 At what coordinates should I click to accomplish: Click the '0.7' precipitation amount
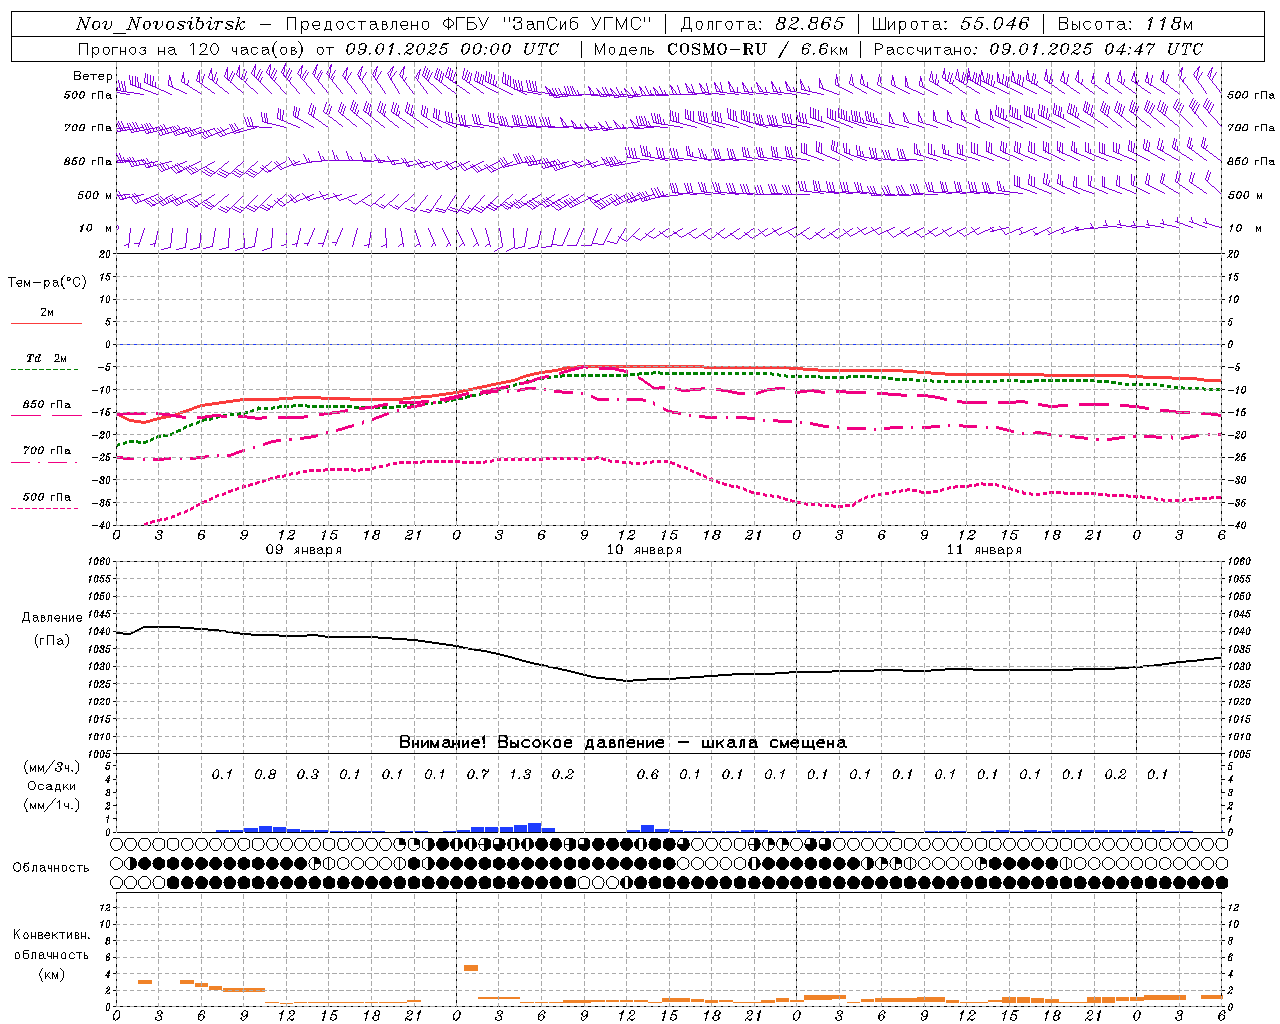pyautogui.click(x=478, y=775)
